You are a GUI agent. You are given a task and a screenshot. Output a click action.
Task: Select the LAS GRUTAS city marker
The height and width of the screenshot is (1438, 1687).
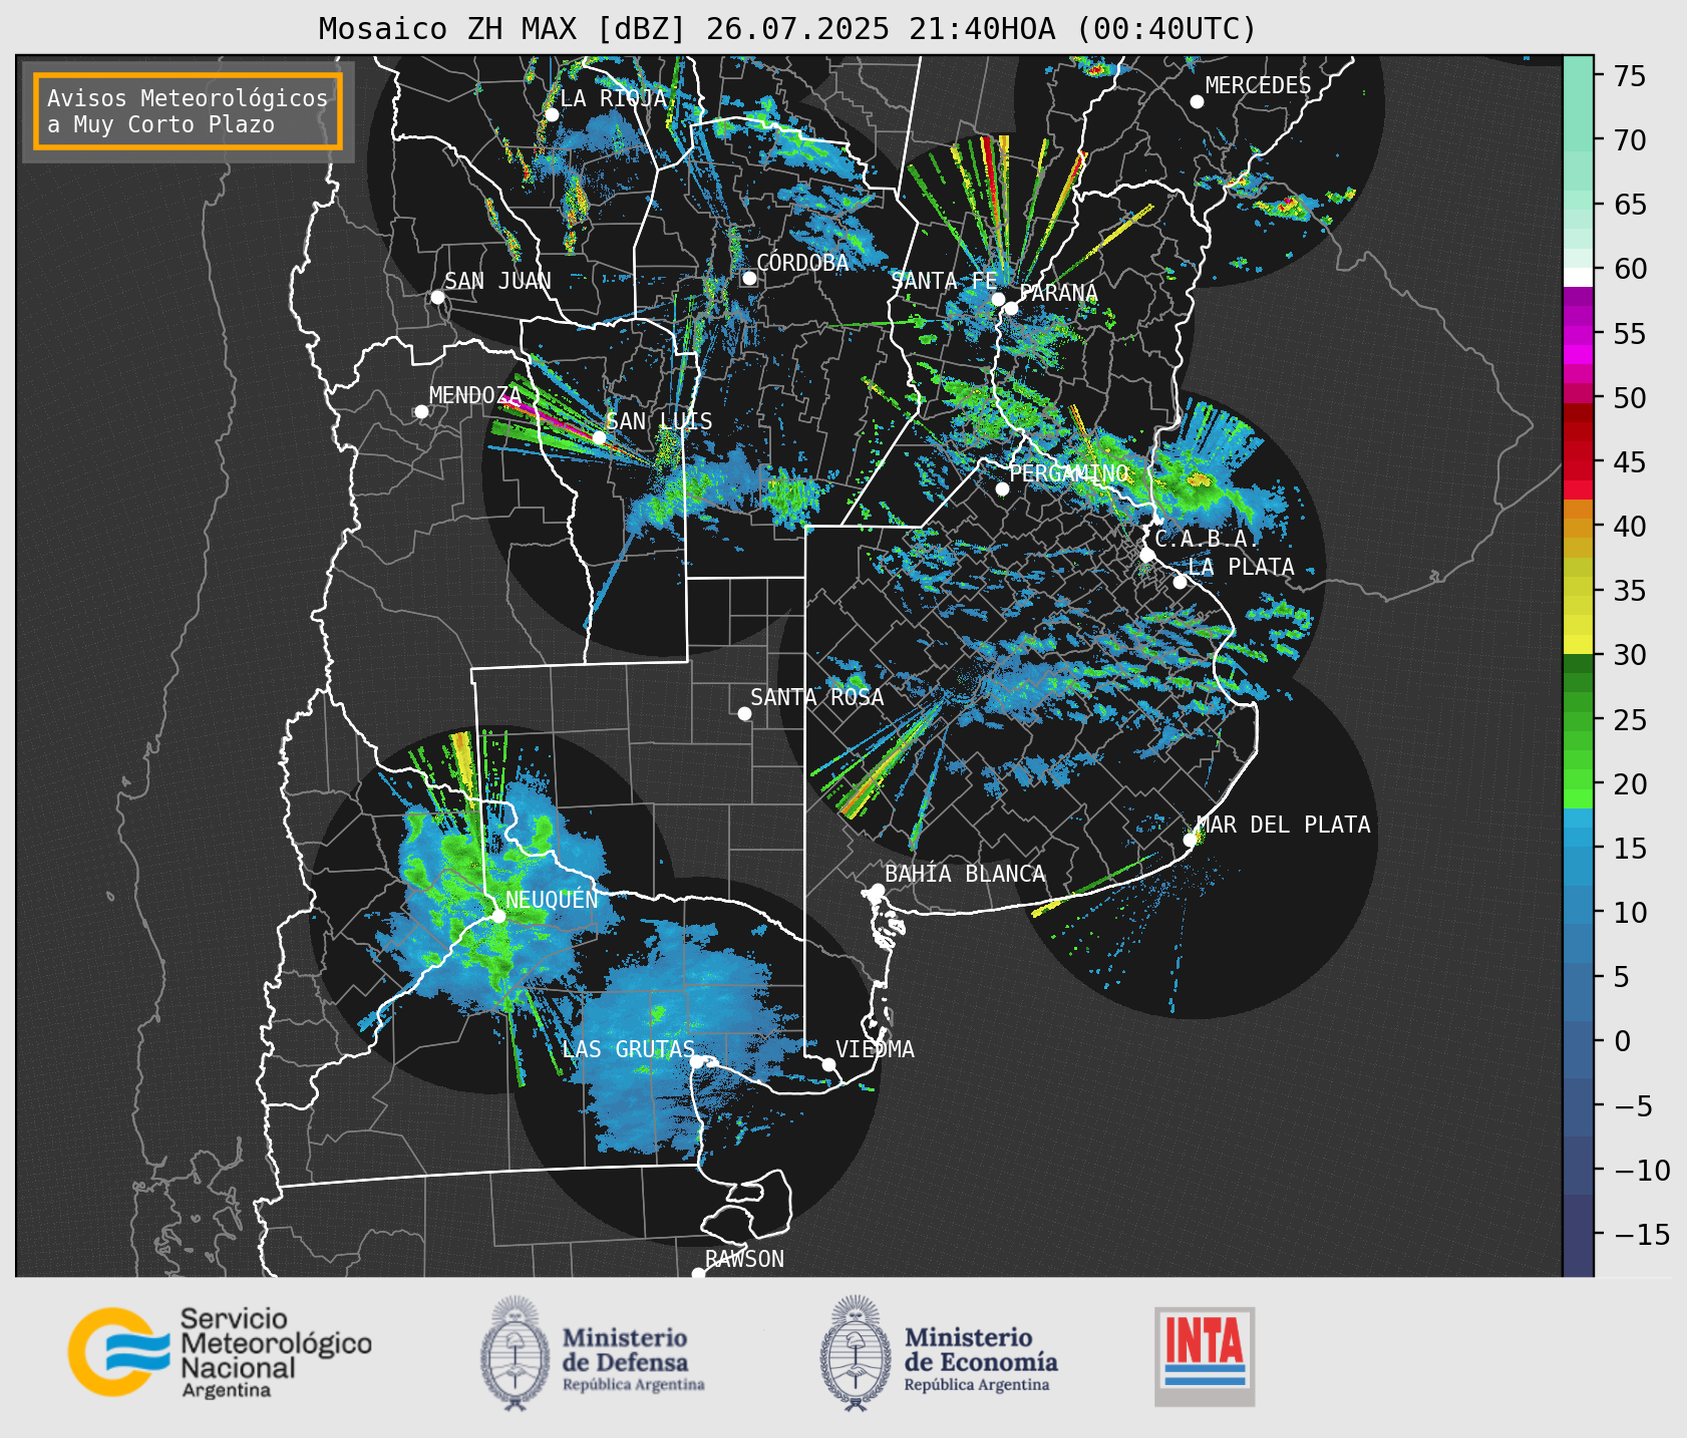coord(697,1062)
